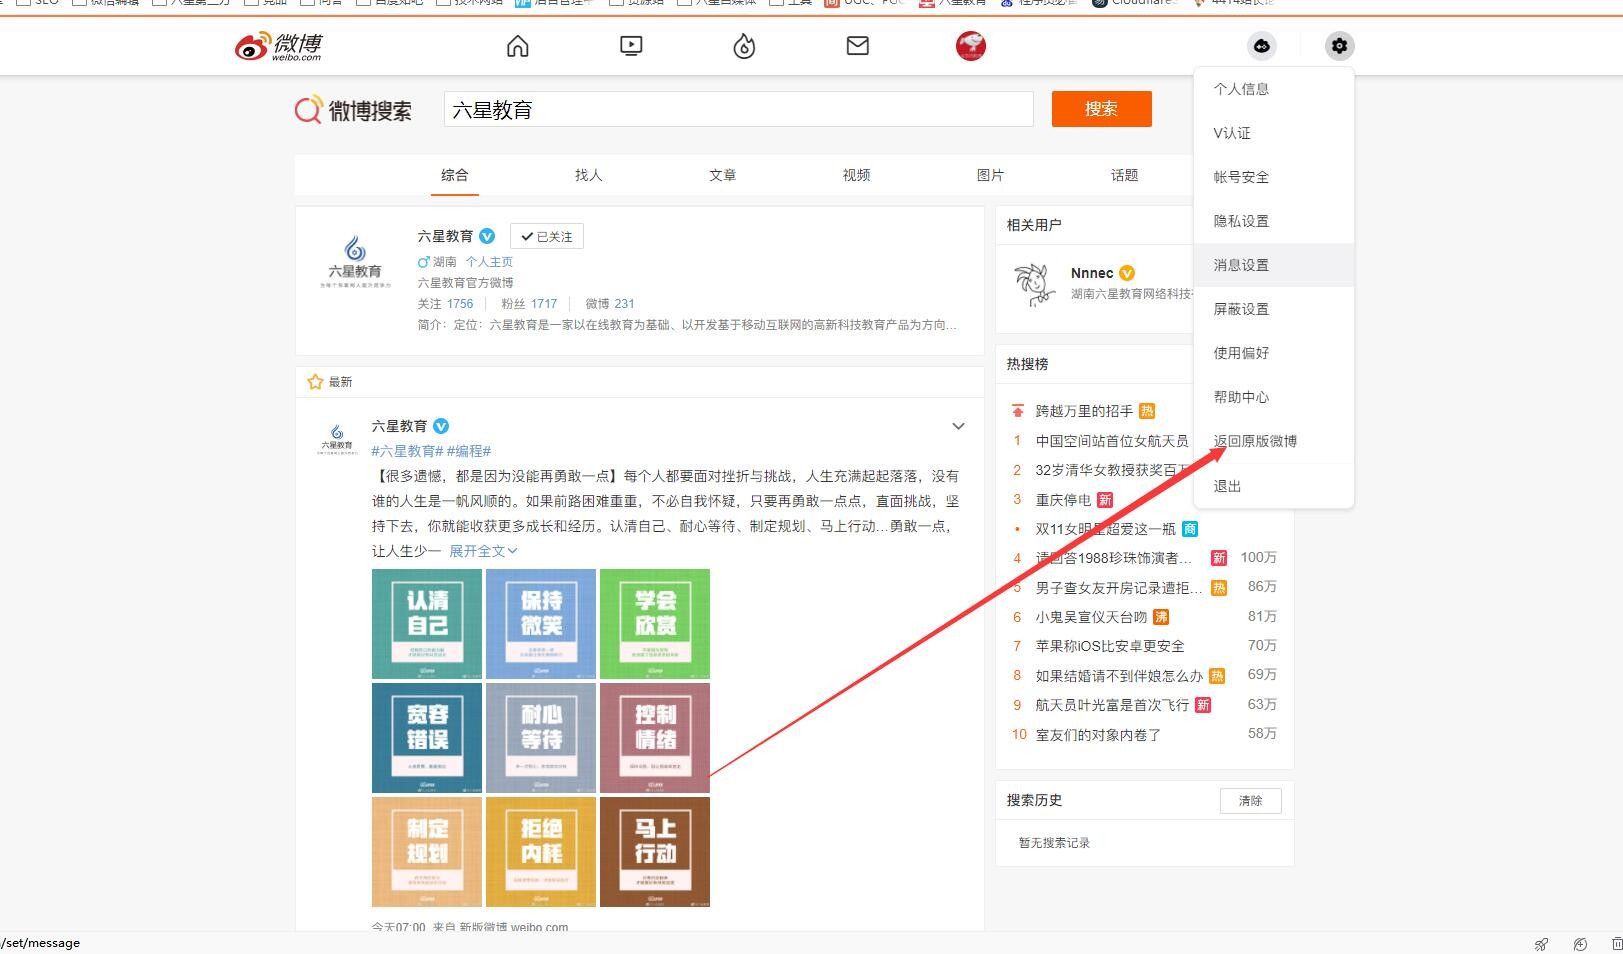This screenshot has width=1623, height=954.
Task: Switch to the 视频 tab
Action: tap(857, 175)
